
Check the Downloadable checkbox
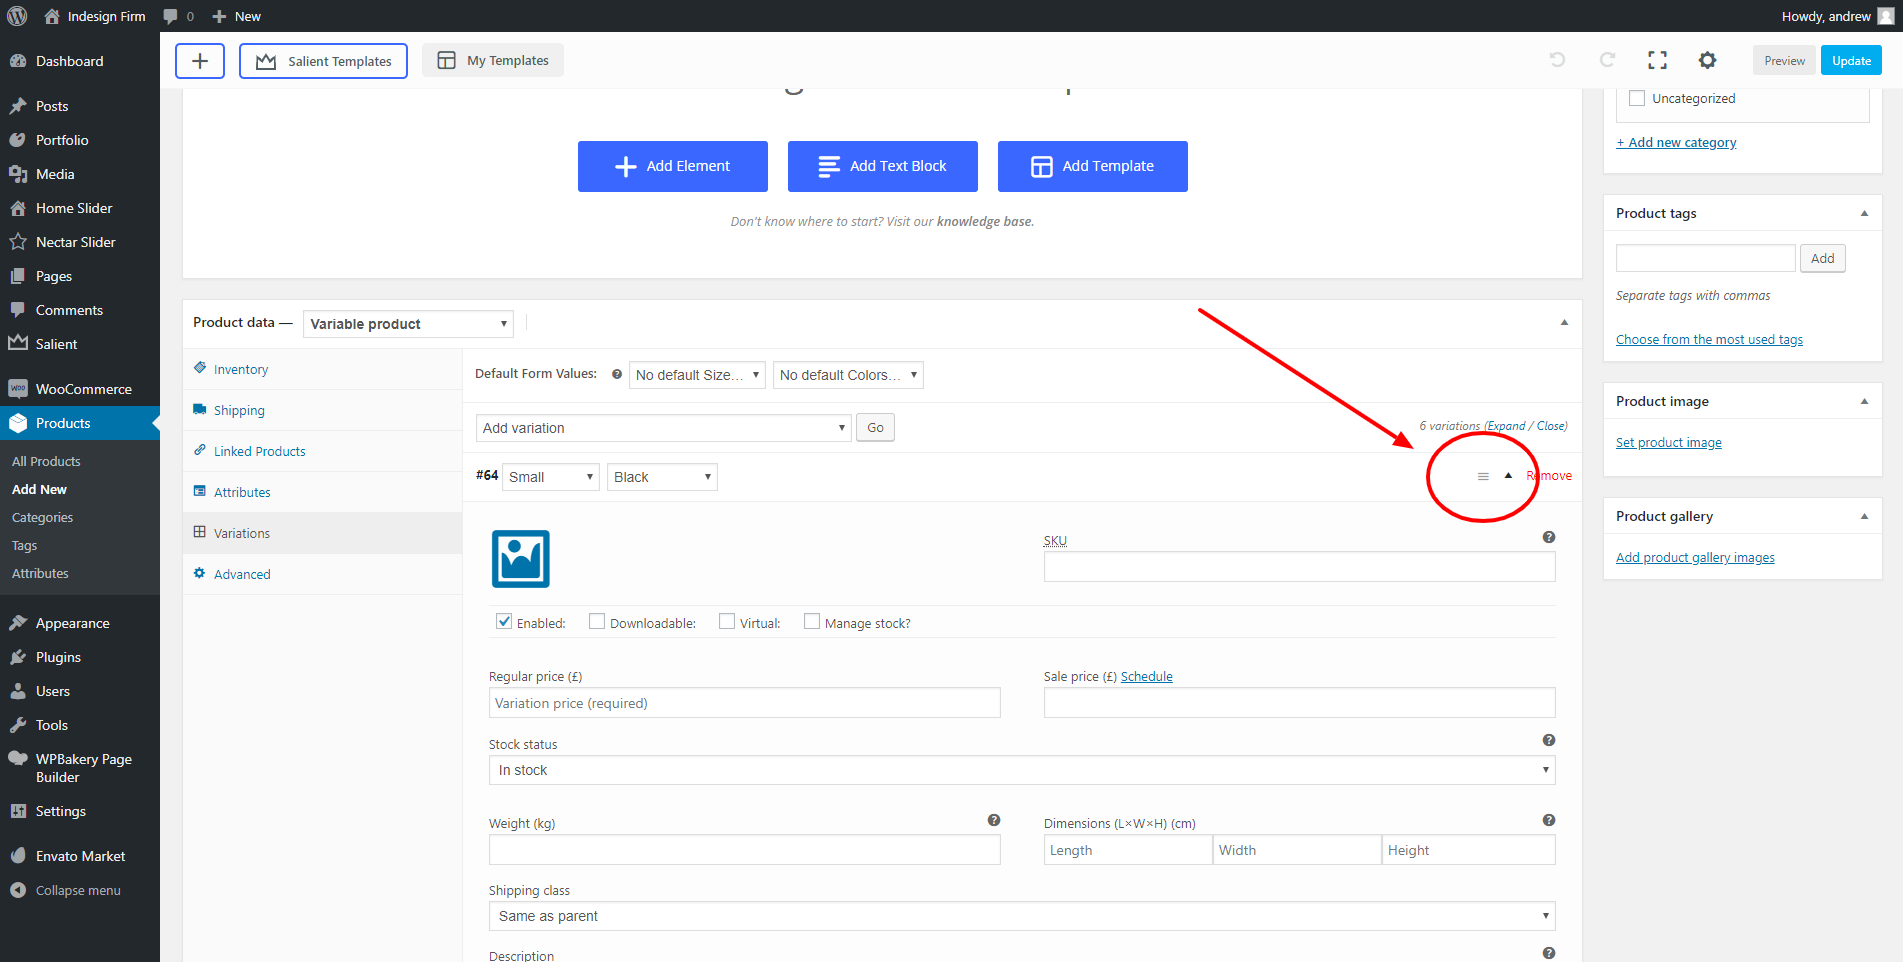597,622
